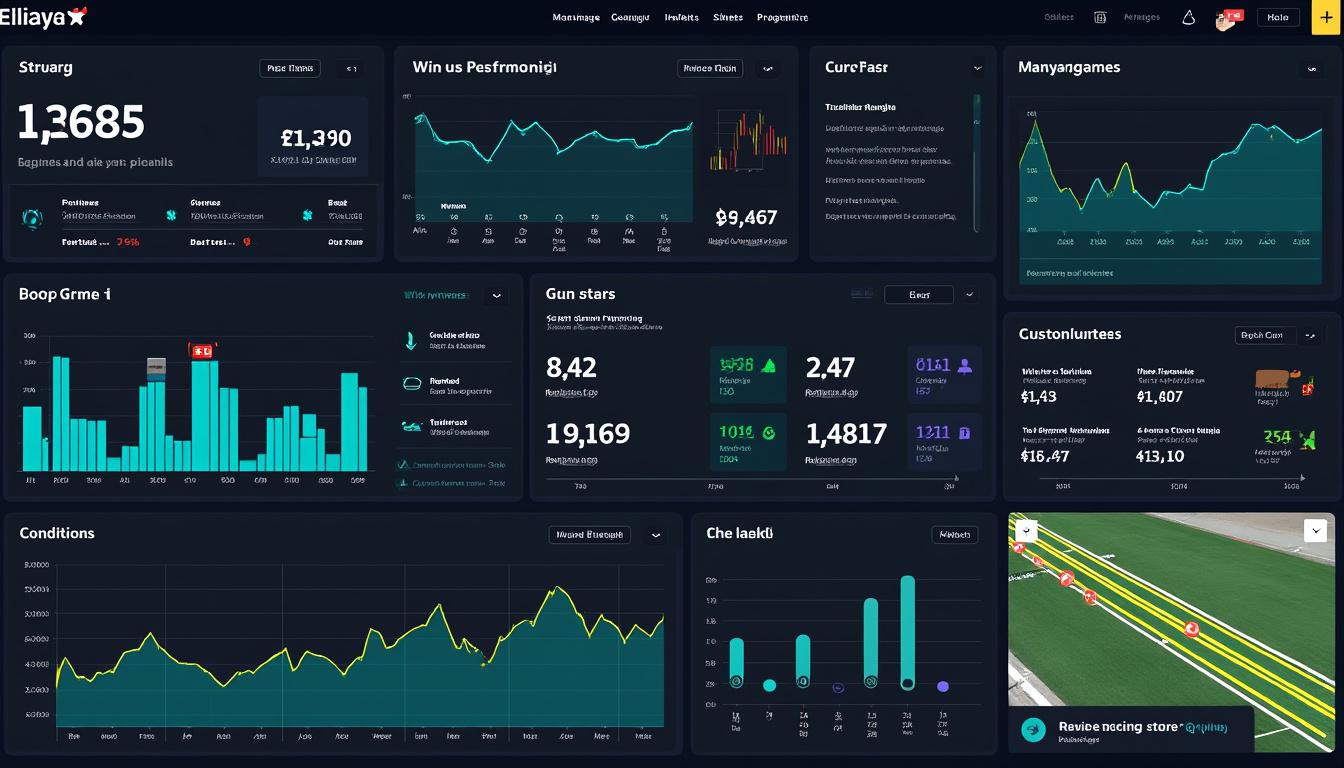Image resolution: width=1344 pixels, height=768 pixels.
Task: Expand the CureFasr panel chevron
Action: [977, 68]
